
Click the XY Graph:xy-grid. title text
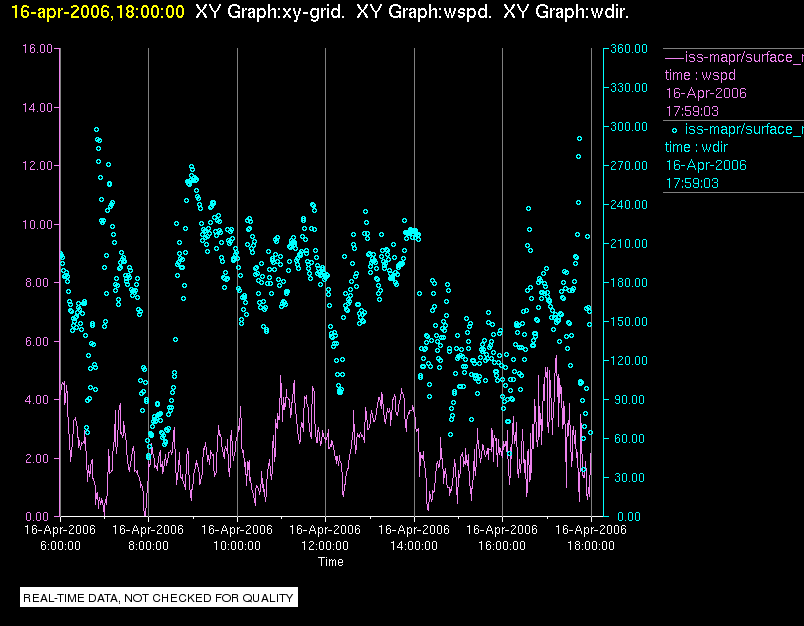point(270,12)
